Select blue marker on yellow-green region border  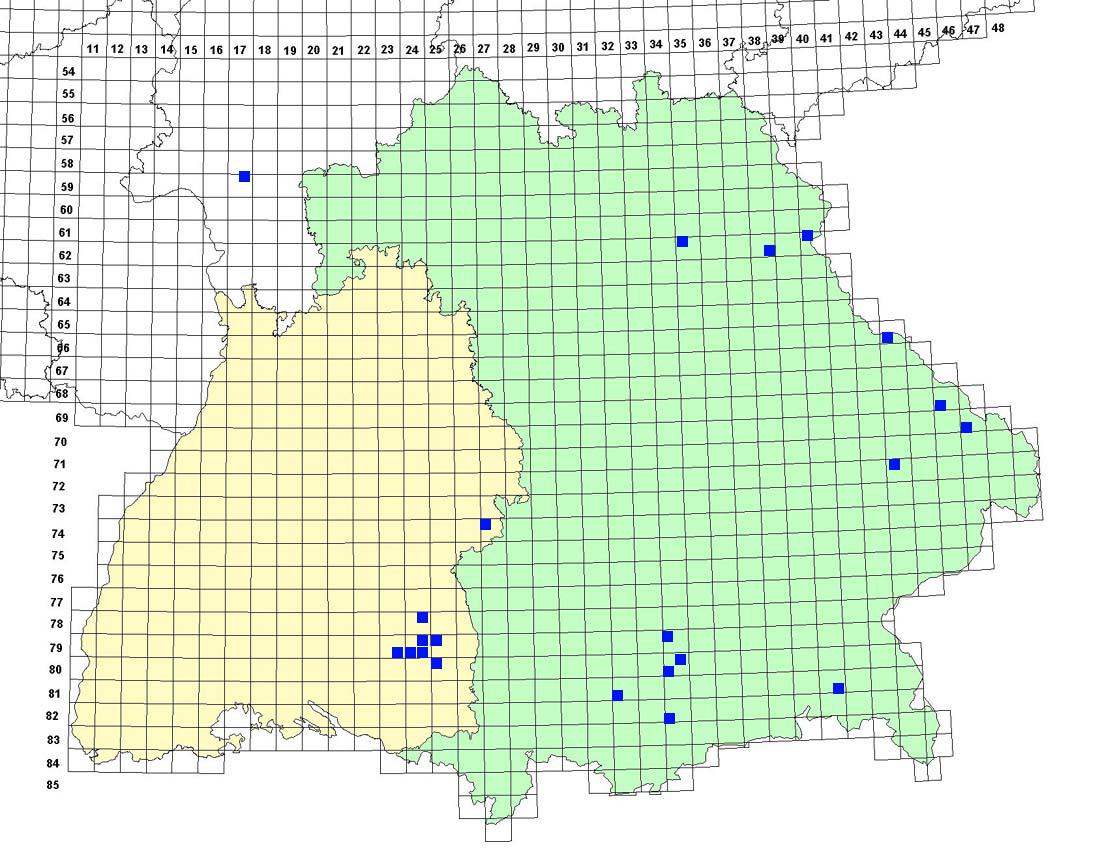(x=485, y=524)
